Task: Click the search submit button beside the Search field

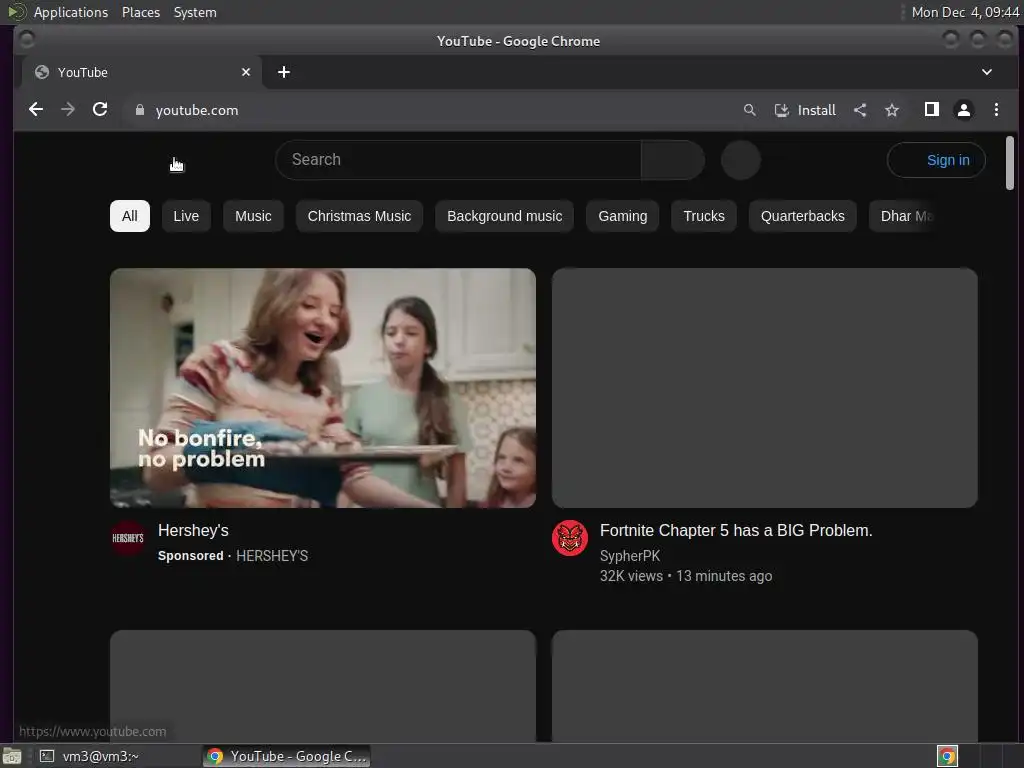Action: [673, 160]
